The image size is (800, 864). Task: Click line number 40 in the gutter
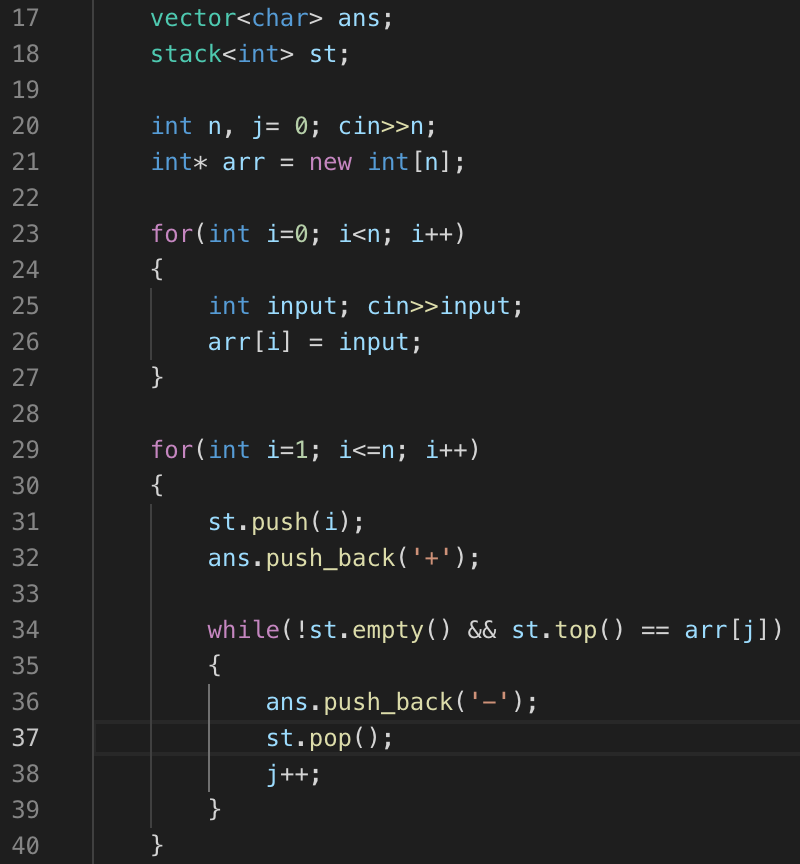[x=25, y=846]
